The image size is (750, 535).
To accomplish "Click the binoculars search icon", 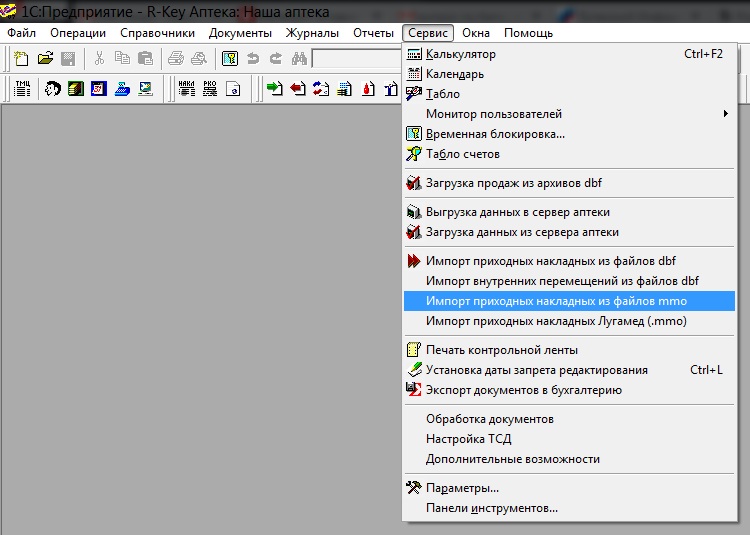I will [299, 59].
